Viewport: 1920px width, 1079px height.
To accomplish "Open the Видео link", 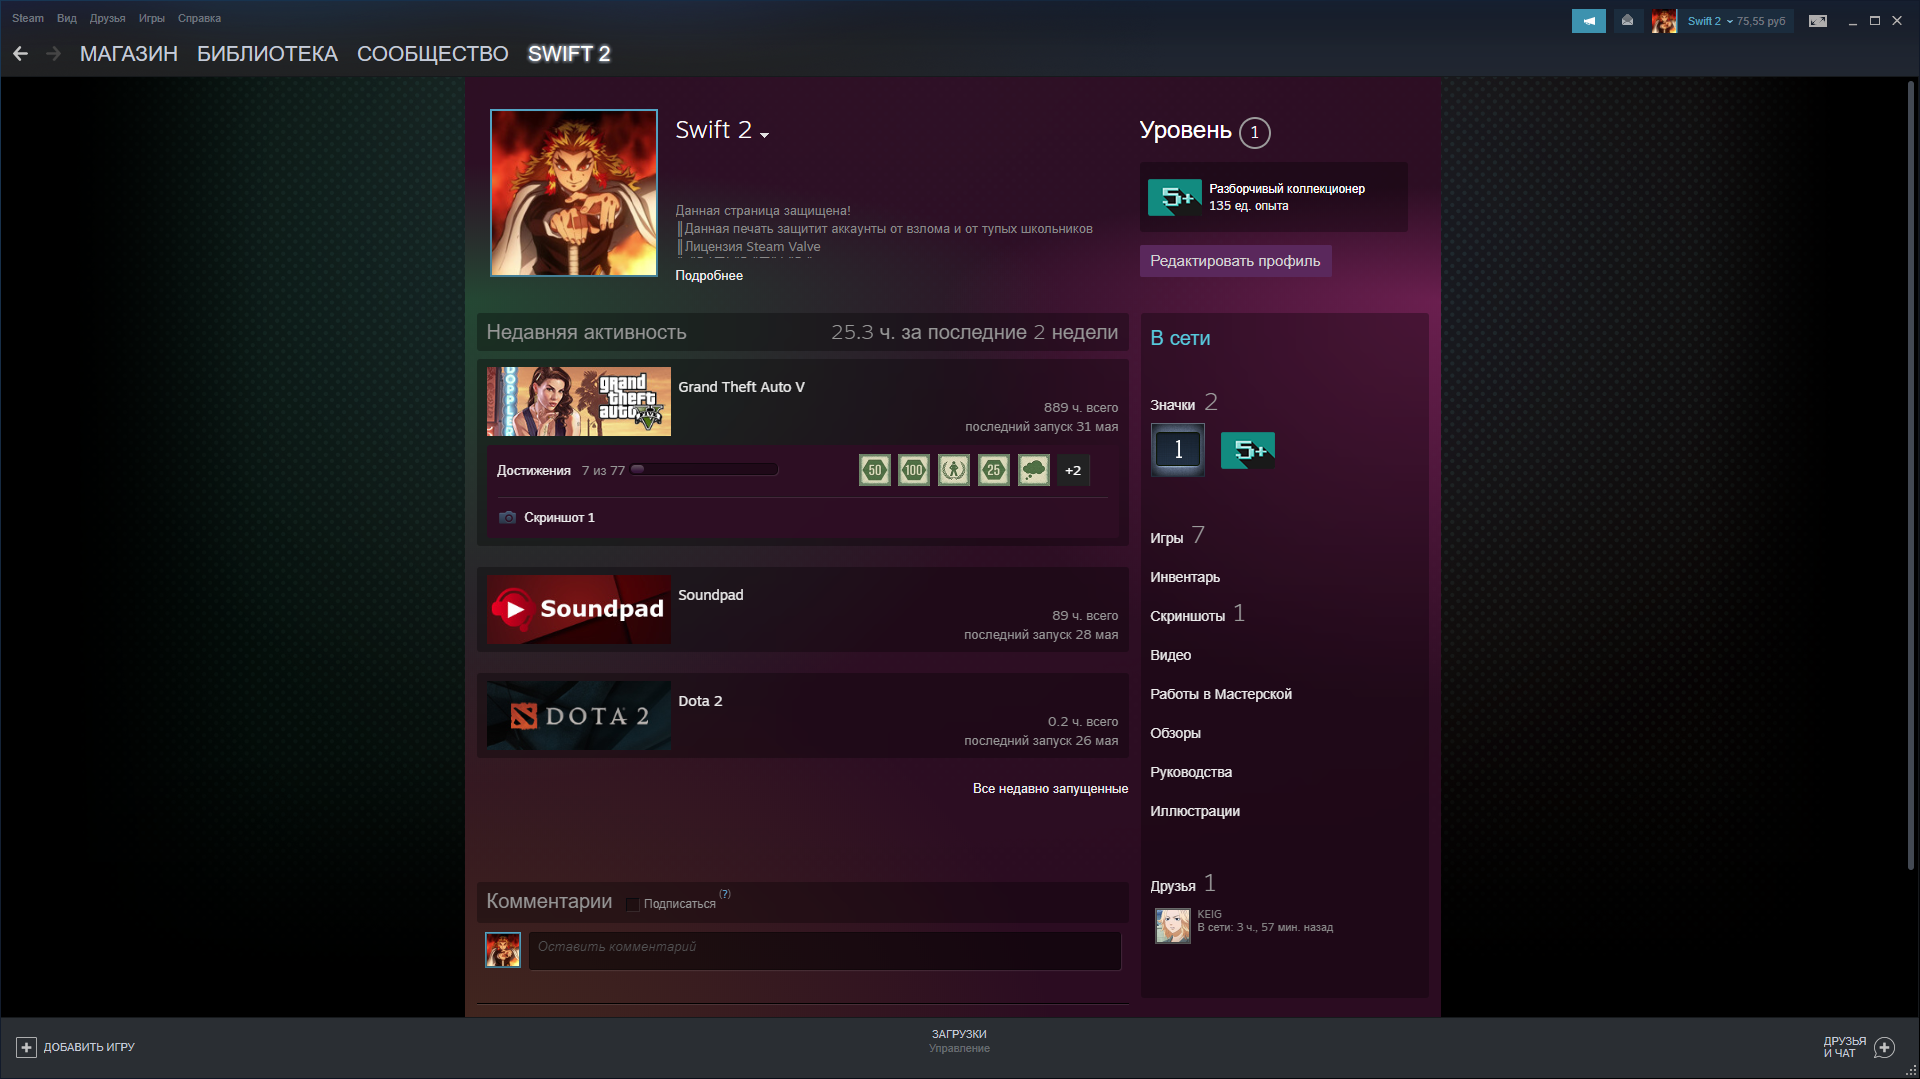I will coord(1170,655).
